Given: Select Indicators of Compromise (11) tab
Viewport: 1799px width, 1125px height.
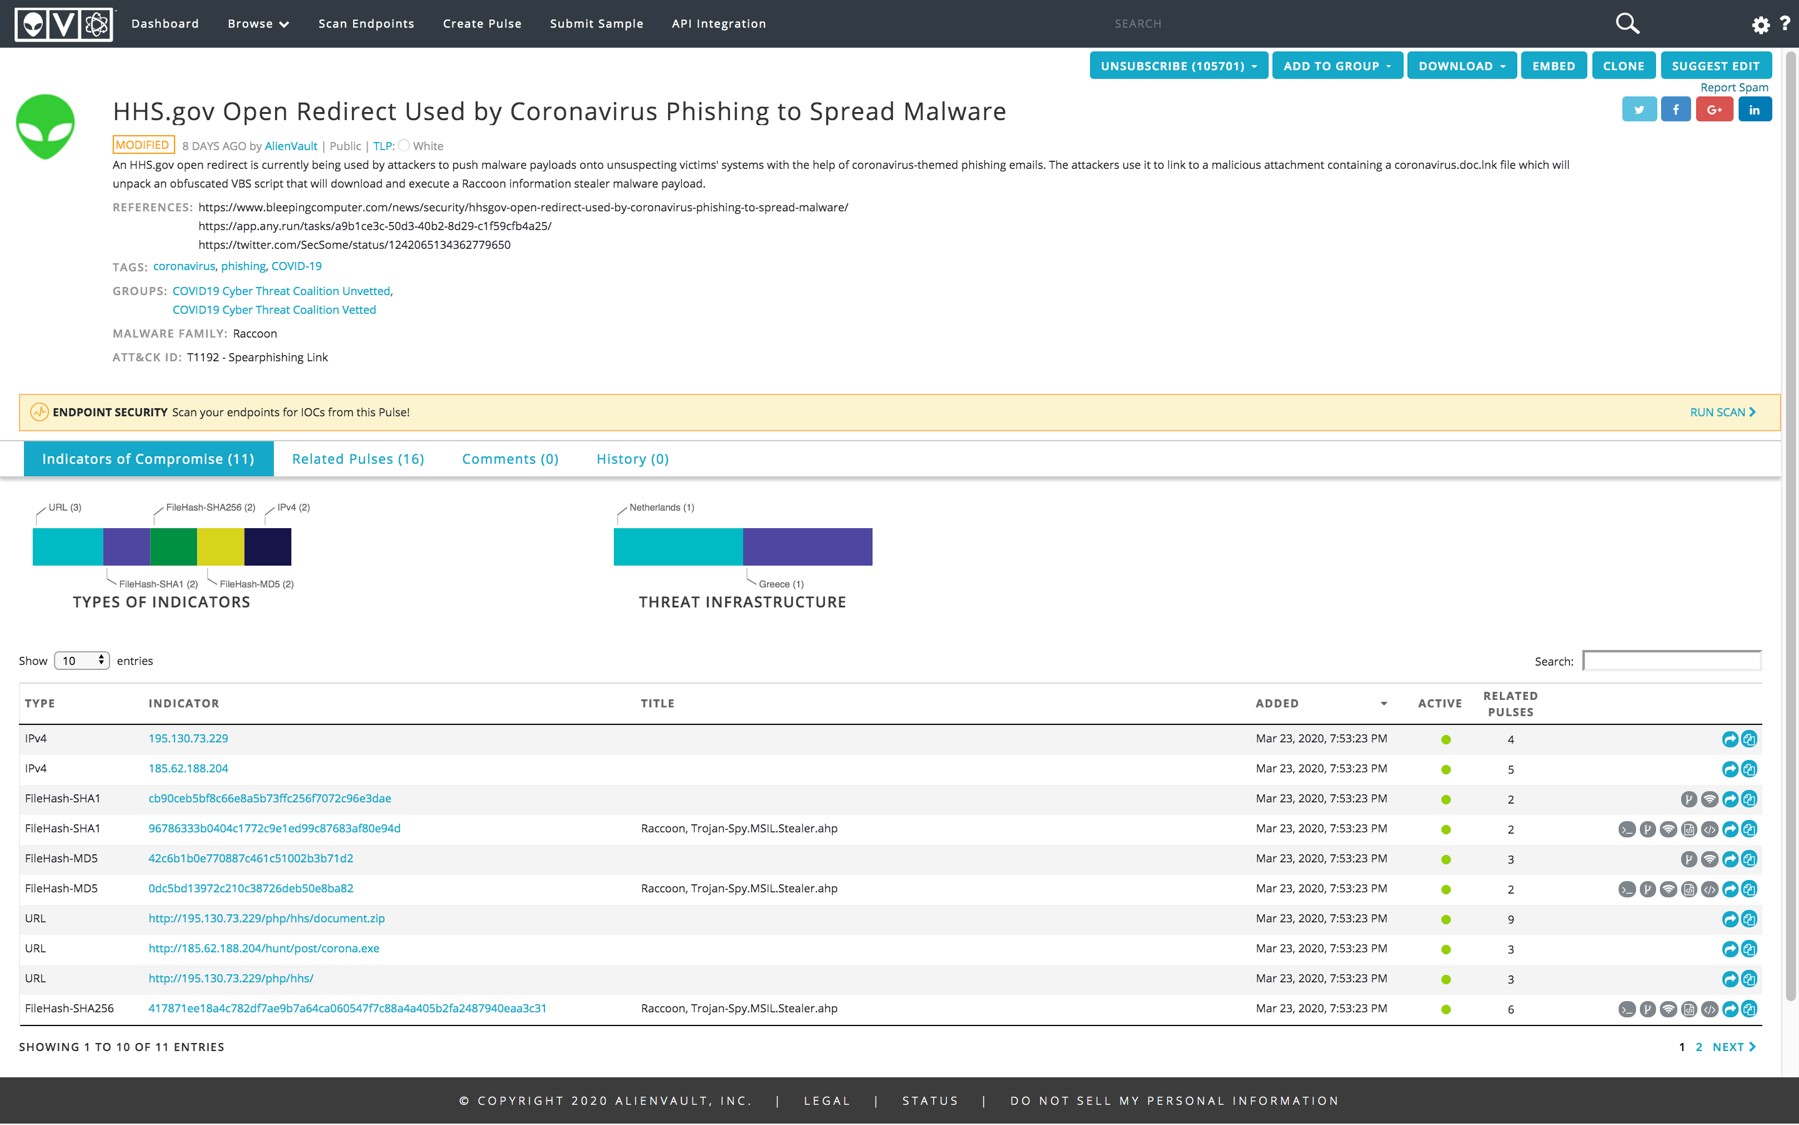Looking at the screenshot, I should tap(148, 459).
